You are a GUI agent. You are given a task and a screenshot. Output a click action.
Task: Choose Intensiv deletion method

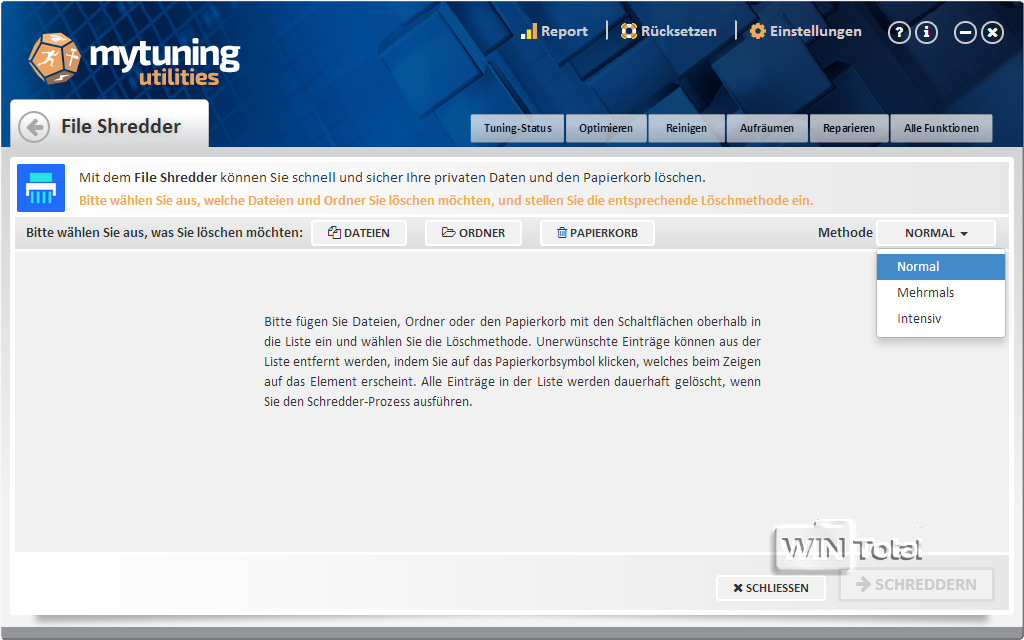coord(940,319)
